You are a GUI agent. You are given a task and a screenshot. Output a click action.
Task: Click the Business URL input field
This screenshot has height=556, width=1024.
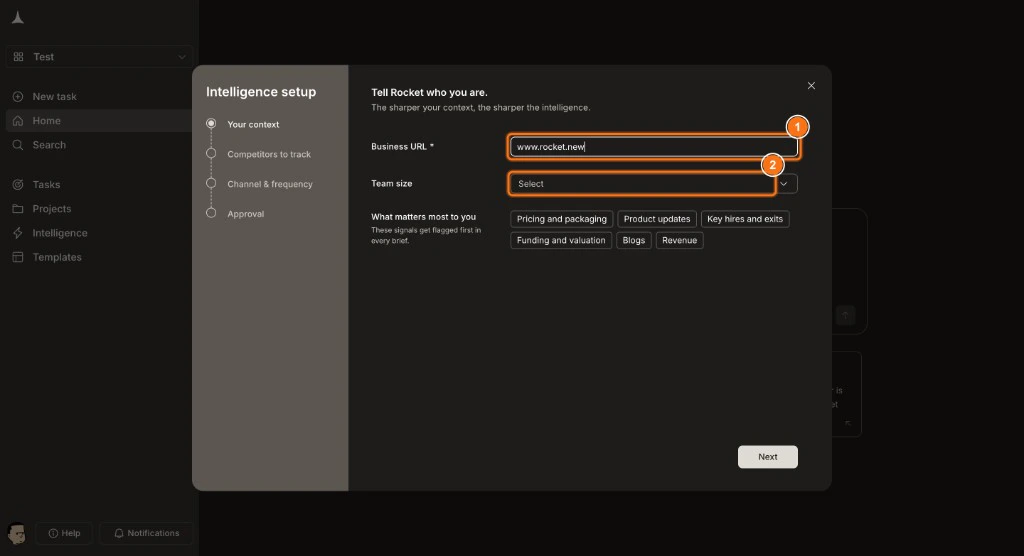pyautogui.click(x=654, y=147)
